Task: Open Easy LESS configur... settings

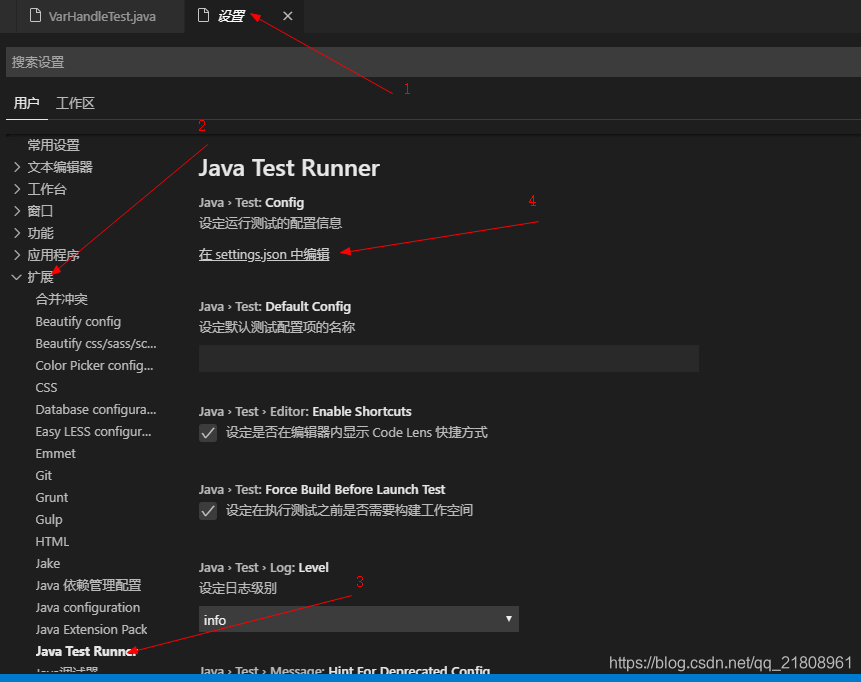Action: (93, 432)
